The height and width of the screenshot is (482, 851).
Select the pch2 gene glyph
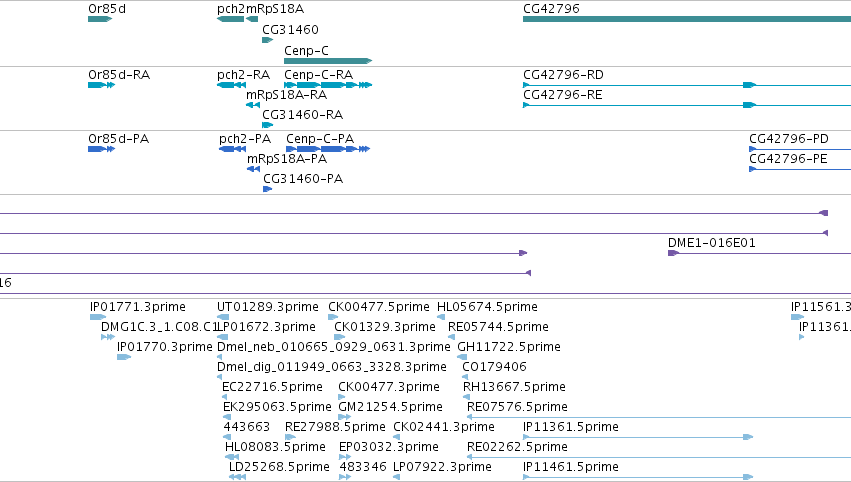click(230, 19)
